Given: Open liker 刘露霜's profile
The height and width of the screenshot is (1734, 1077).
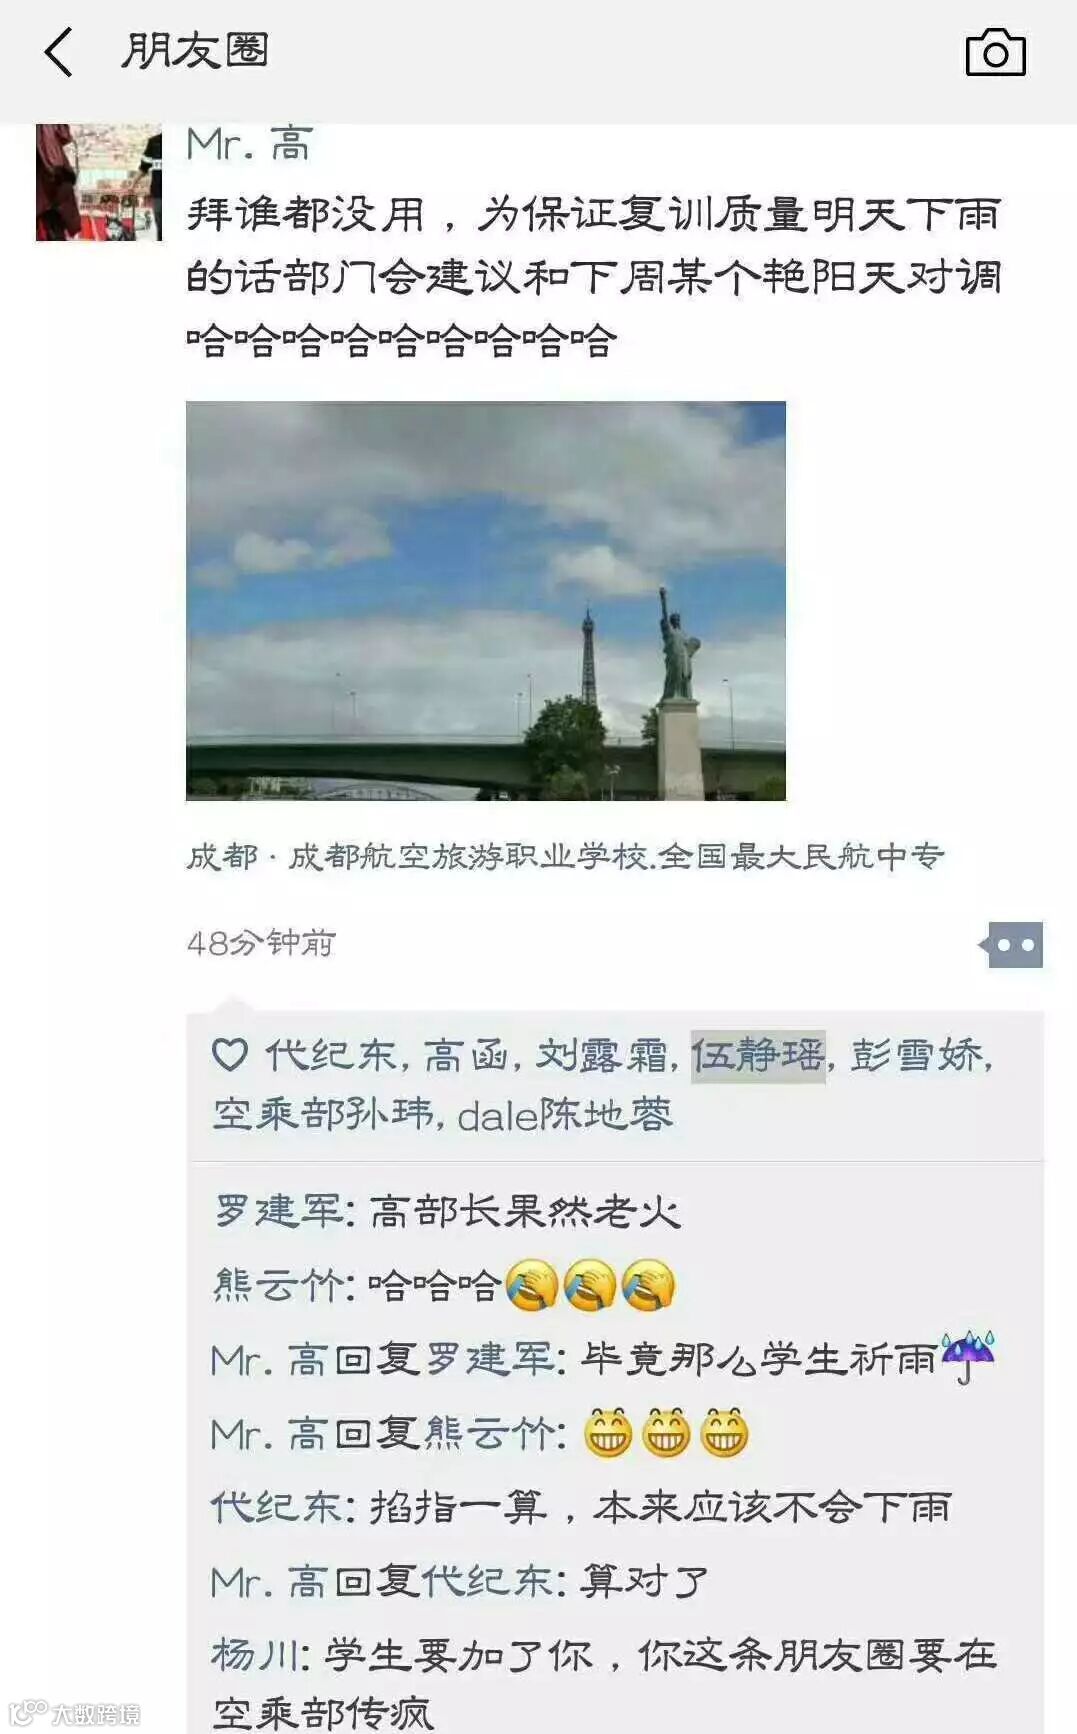Looking at the screenshot, I should pos(601,1056).
